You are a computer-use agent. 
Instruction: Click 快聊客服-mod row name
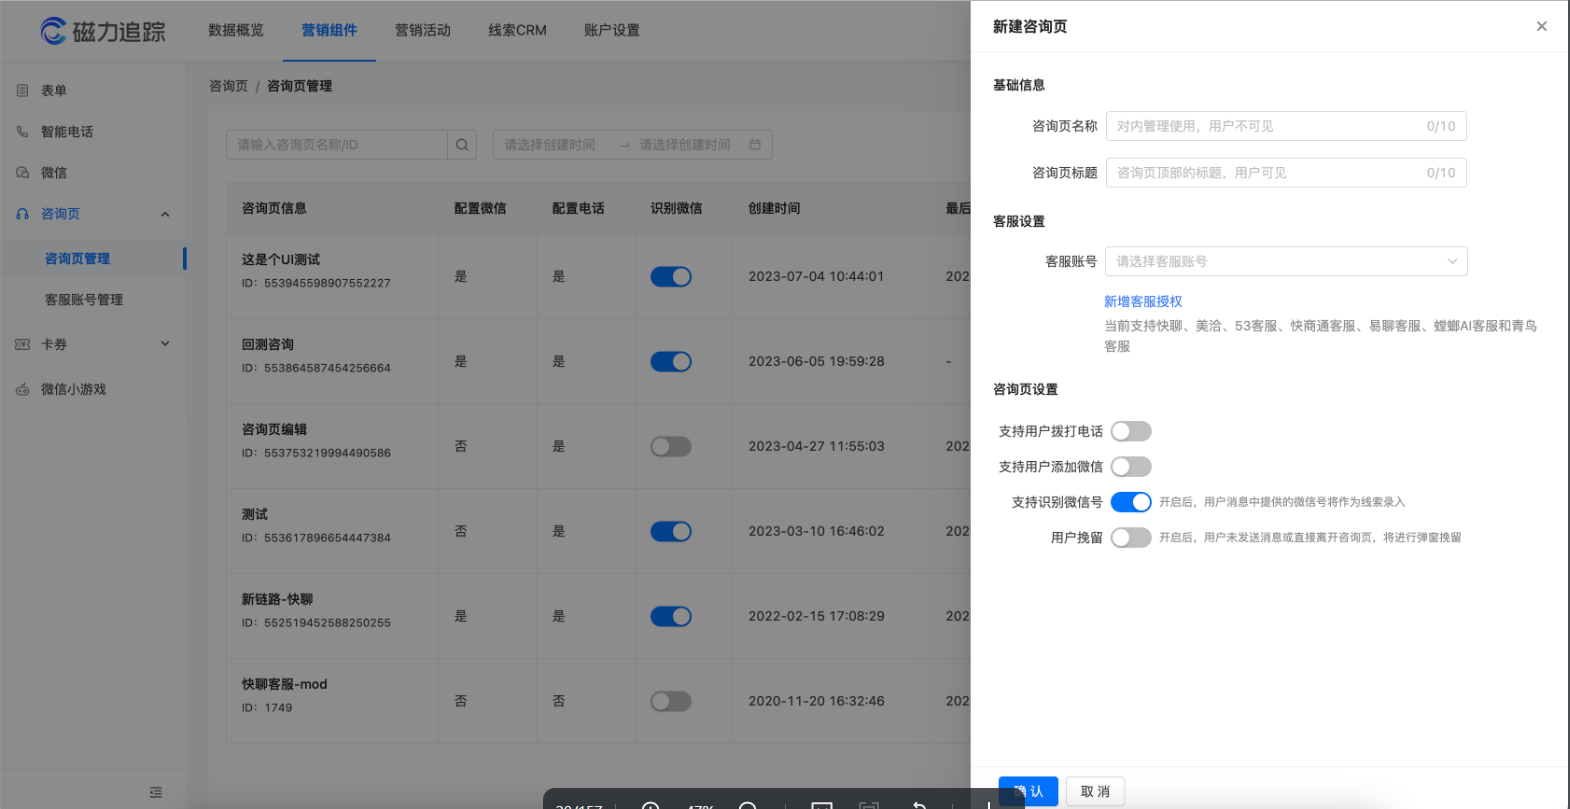coord(284,684)
